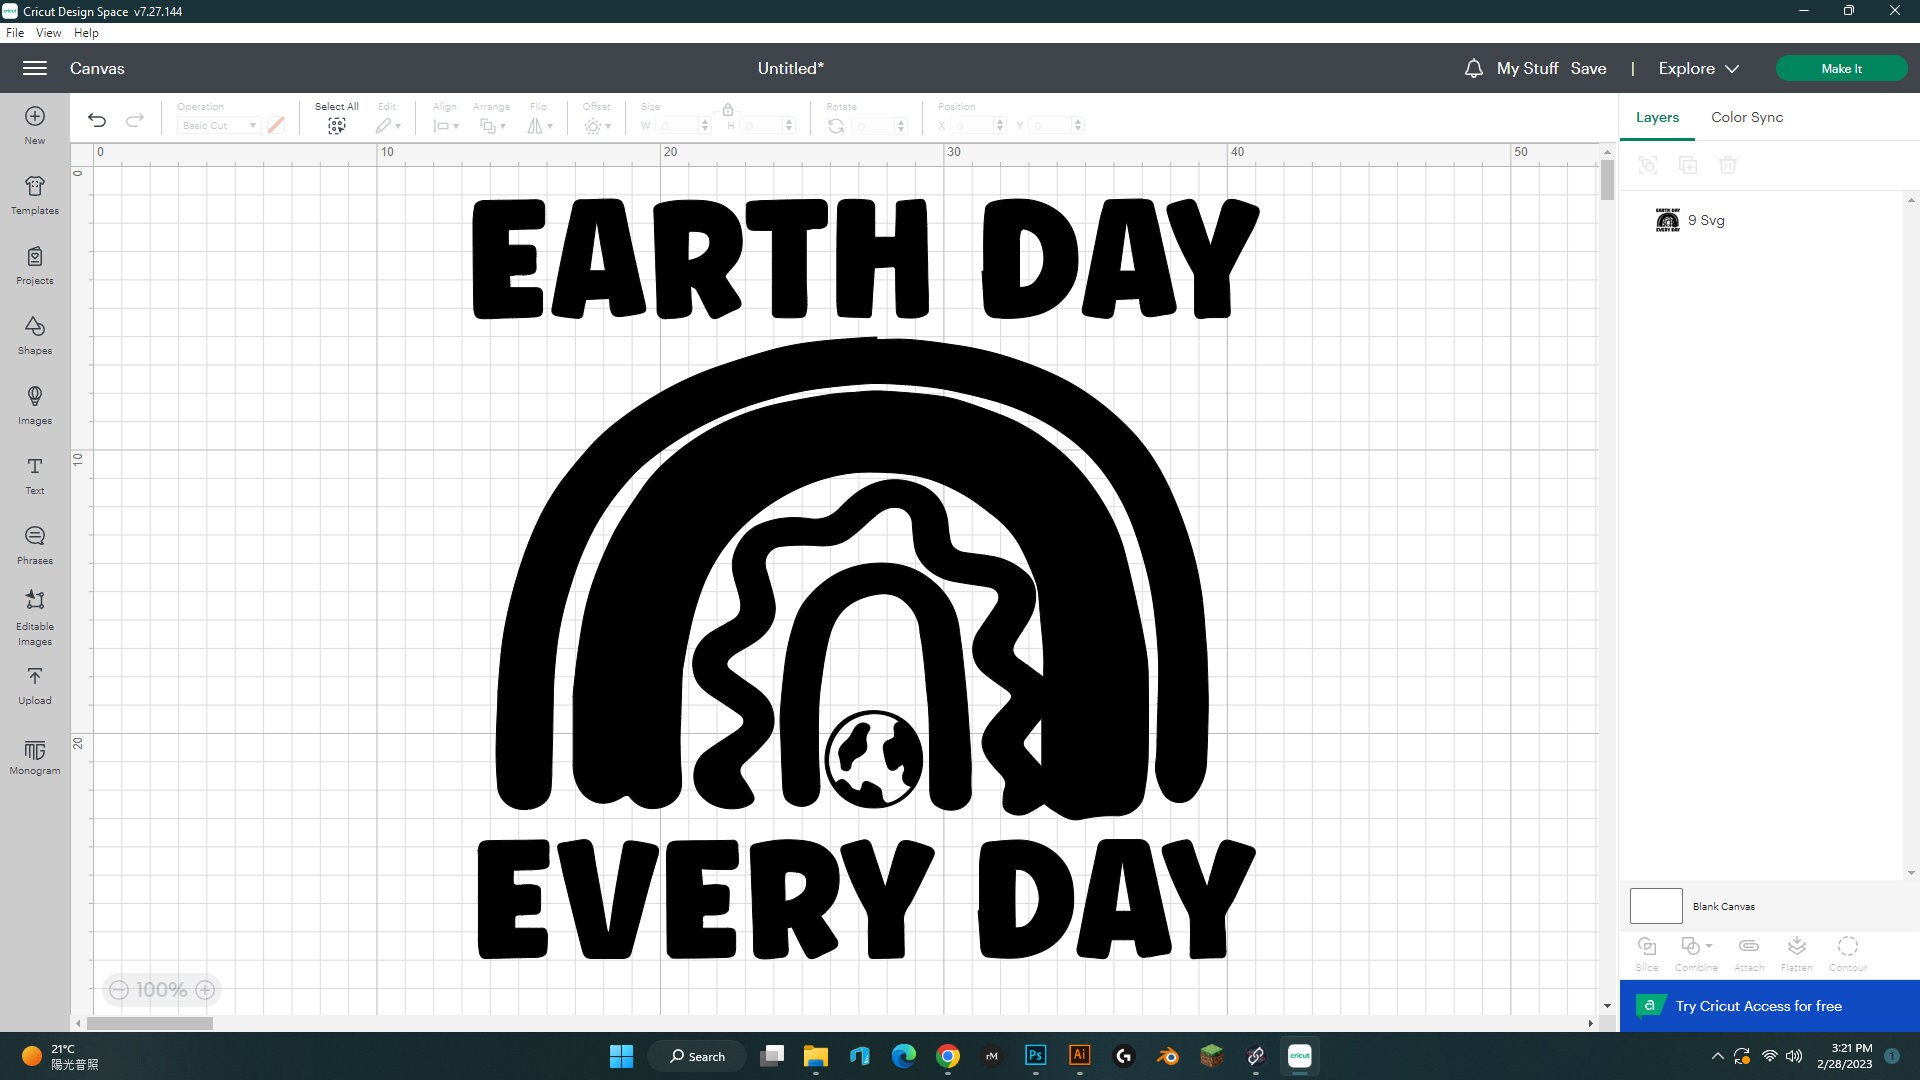Open the Shapes panel
1920x1080 pixels.
34,335
